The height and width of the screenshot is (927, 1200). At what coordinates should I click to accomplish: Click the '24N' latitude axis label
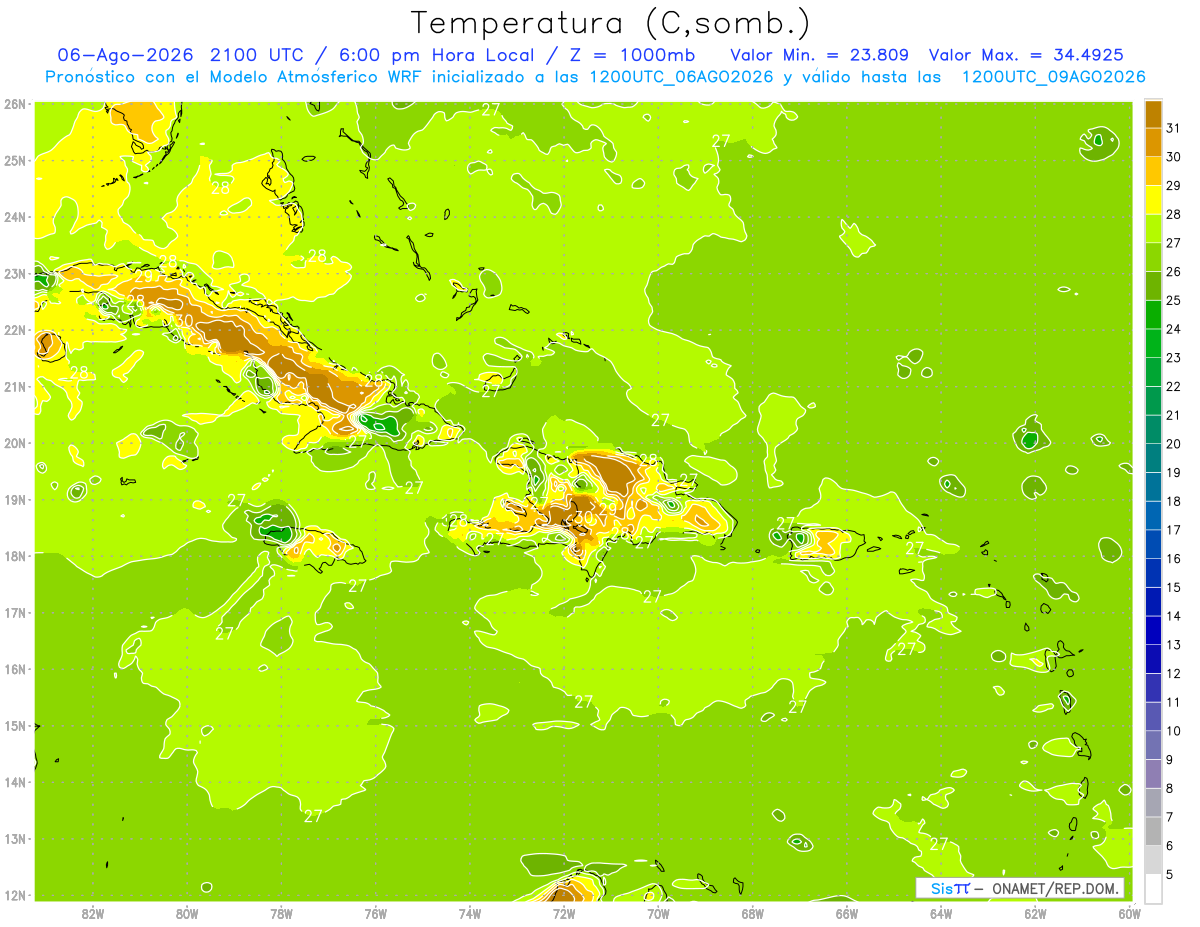tap(15, 217)
